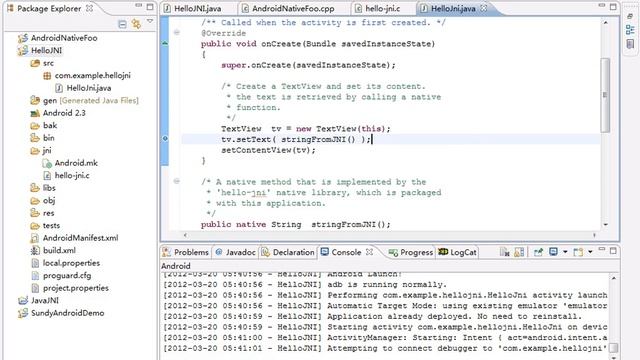Image resolution: width=640 pixels, height=360 pixels.
Task: Open the Open Console dropdown arrow
Action: click(x=590, y=252)
